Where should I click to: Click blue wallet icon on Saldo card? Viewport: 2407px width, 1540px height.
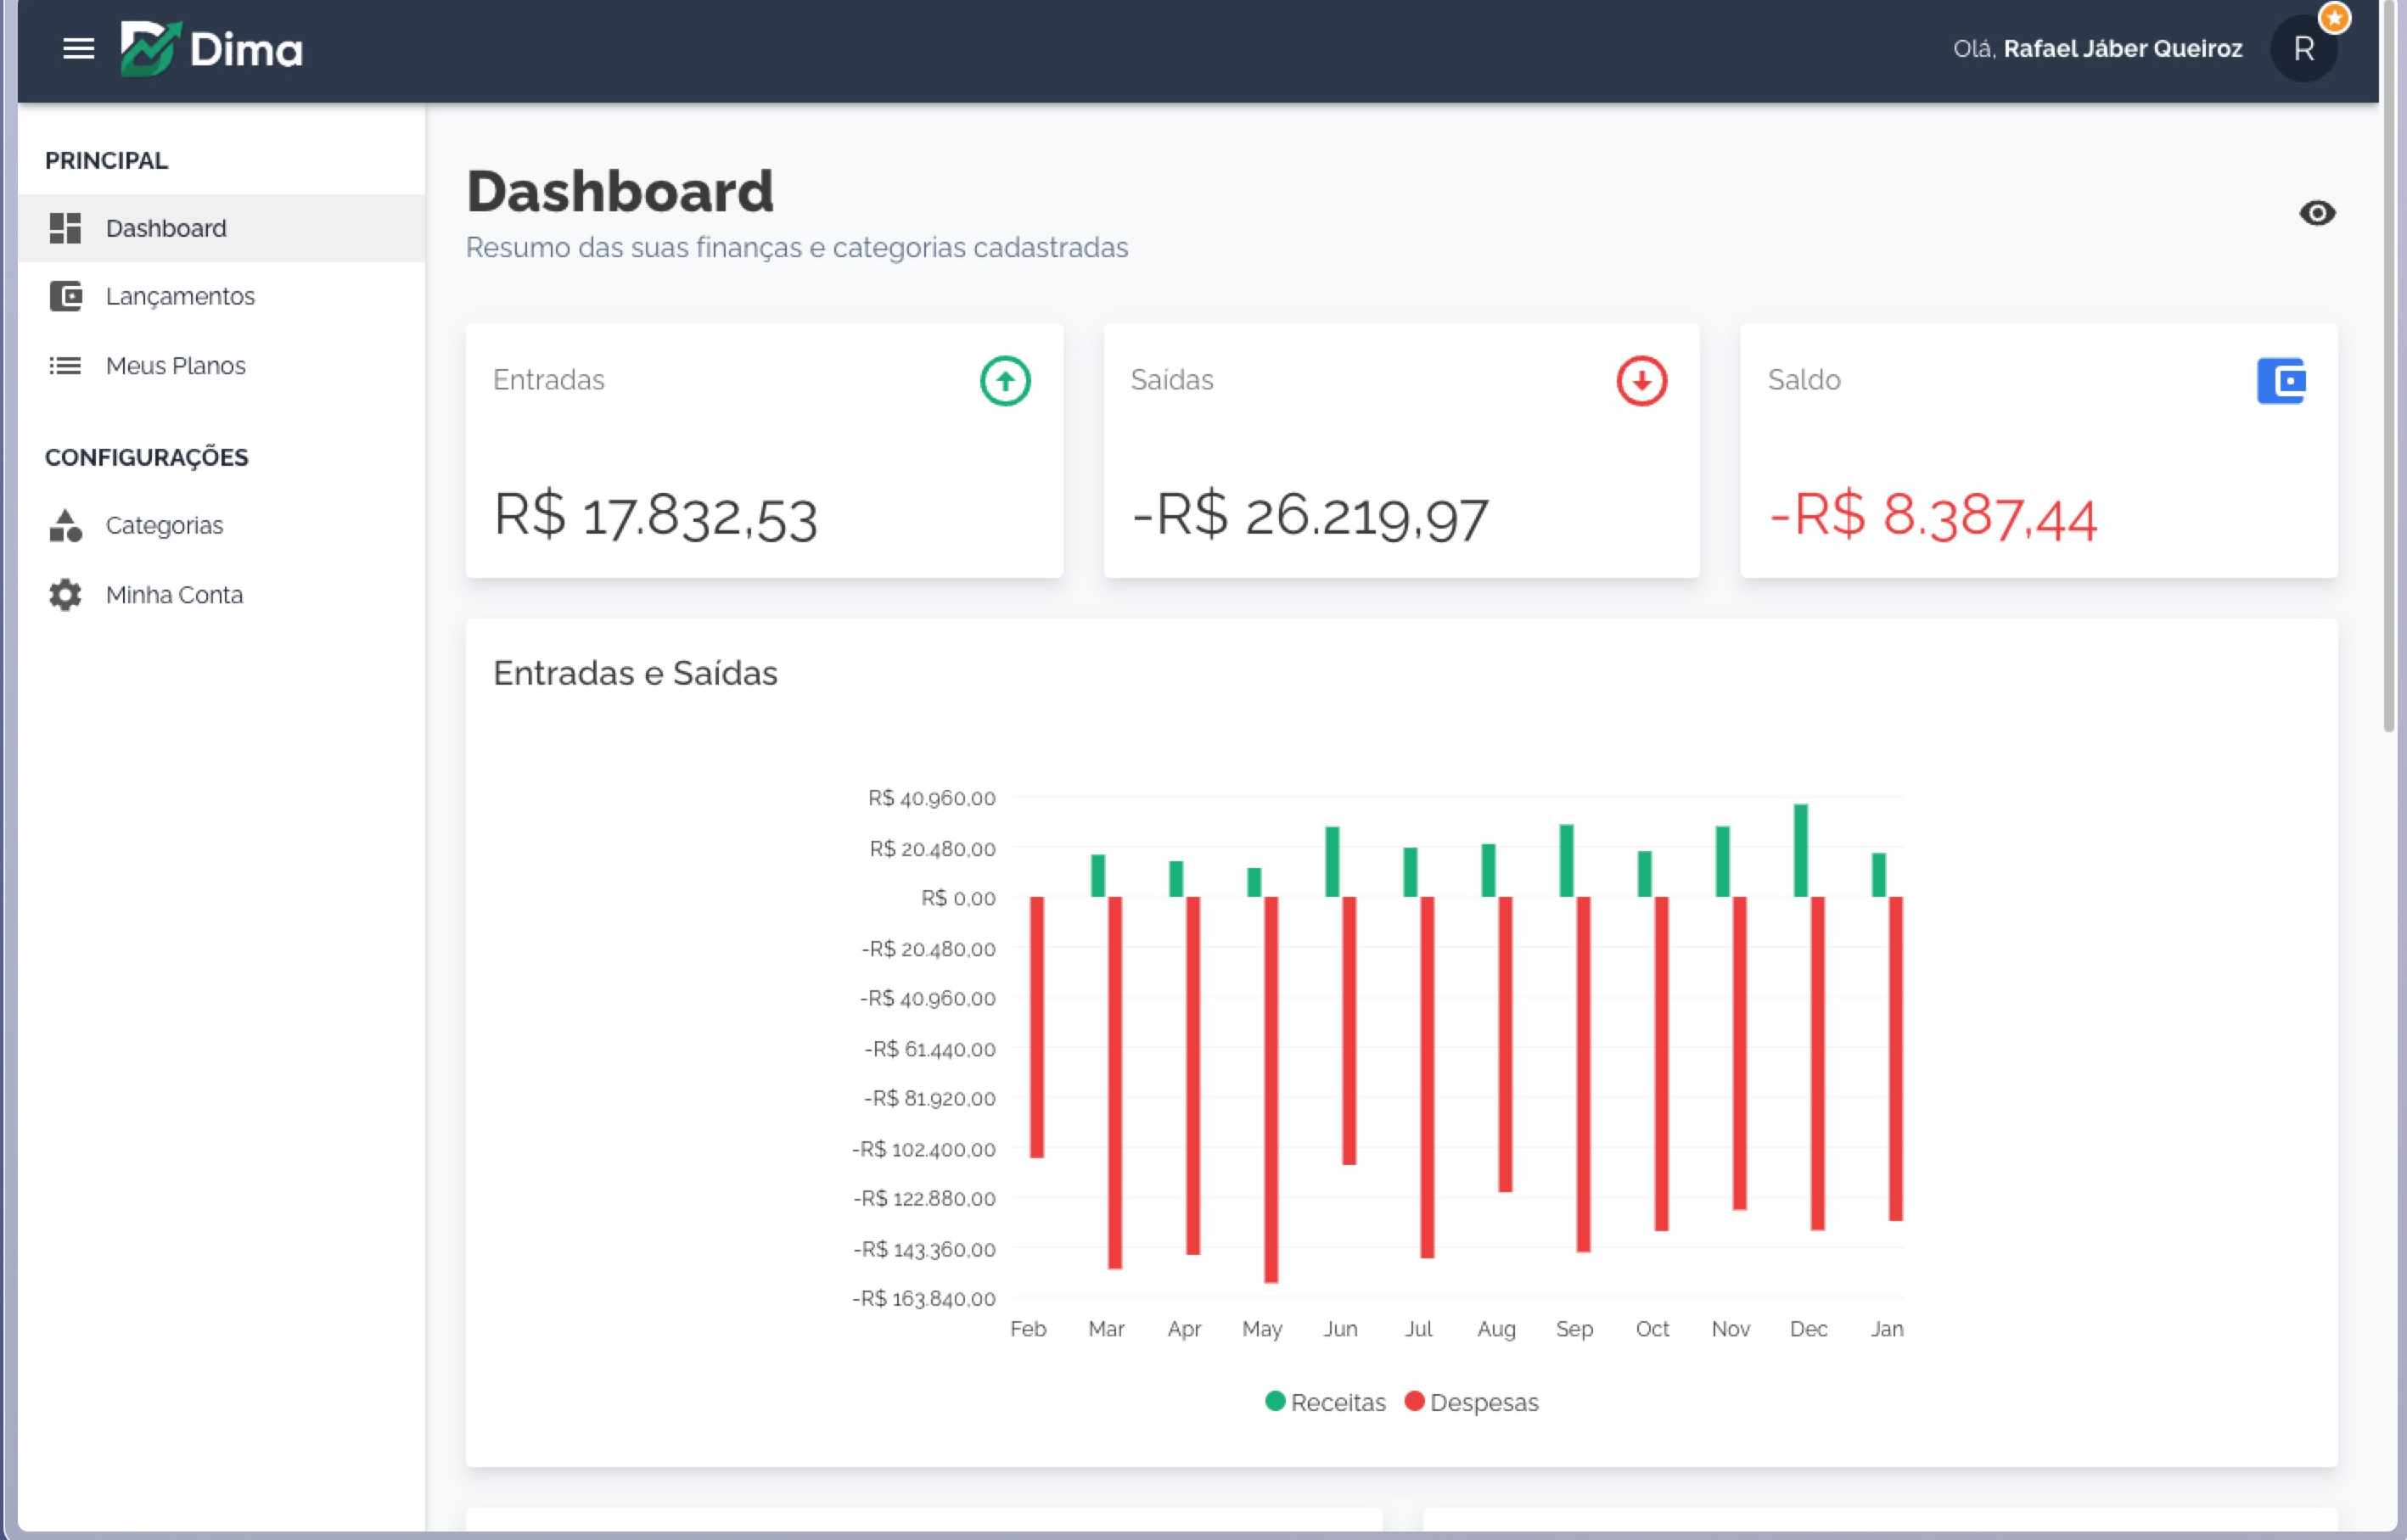[2280, 381]
